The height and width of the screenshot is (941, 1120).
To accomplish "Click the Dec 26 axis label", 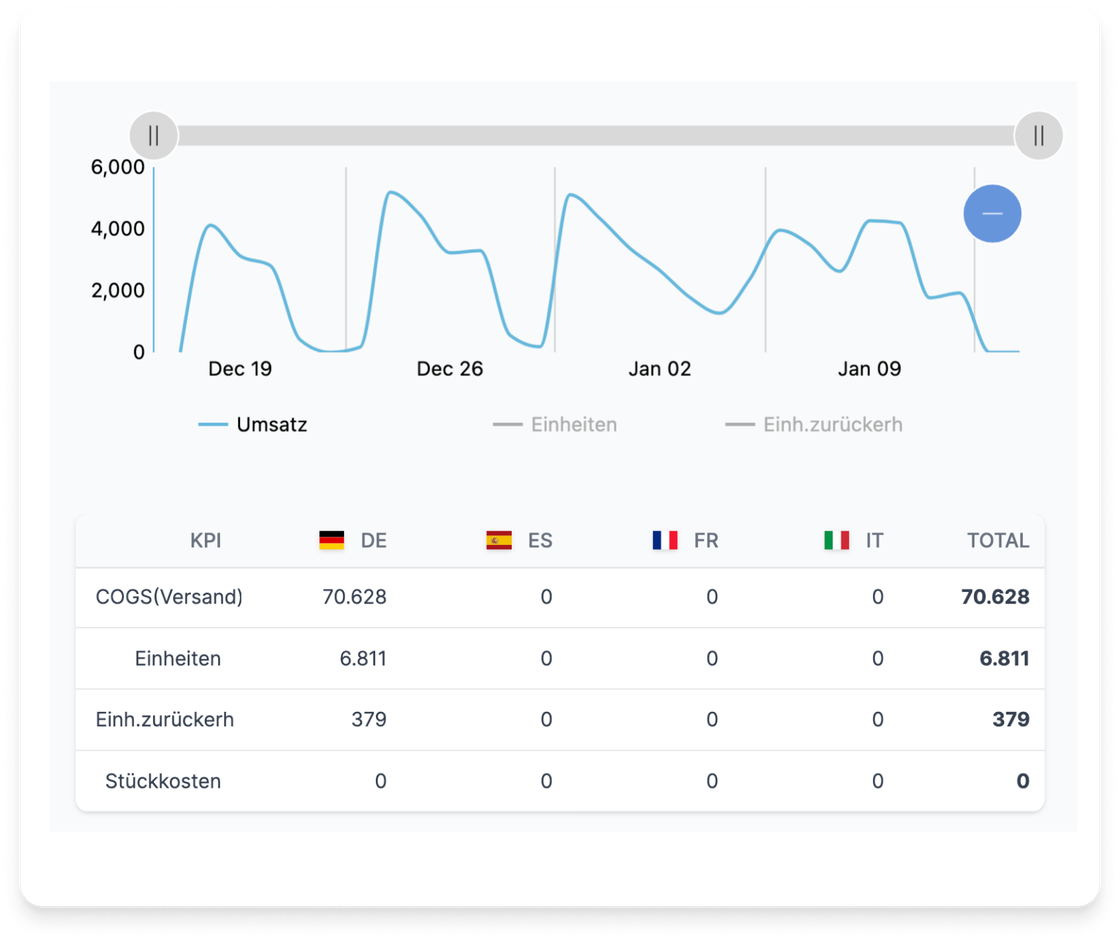I will click(x=450, y=369).
